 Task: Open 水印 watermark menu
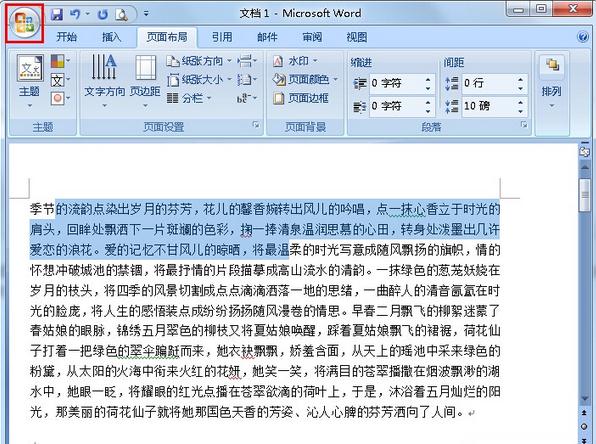pyautogui.click(x=295, y=61)
